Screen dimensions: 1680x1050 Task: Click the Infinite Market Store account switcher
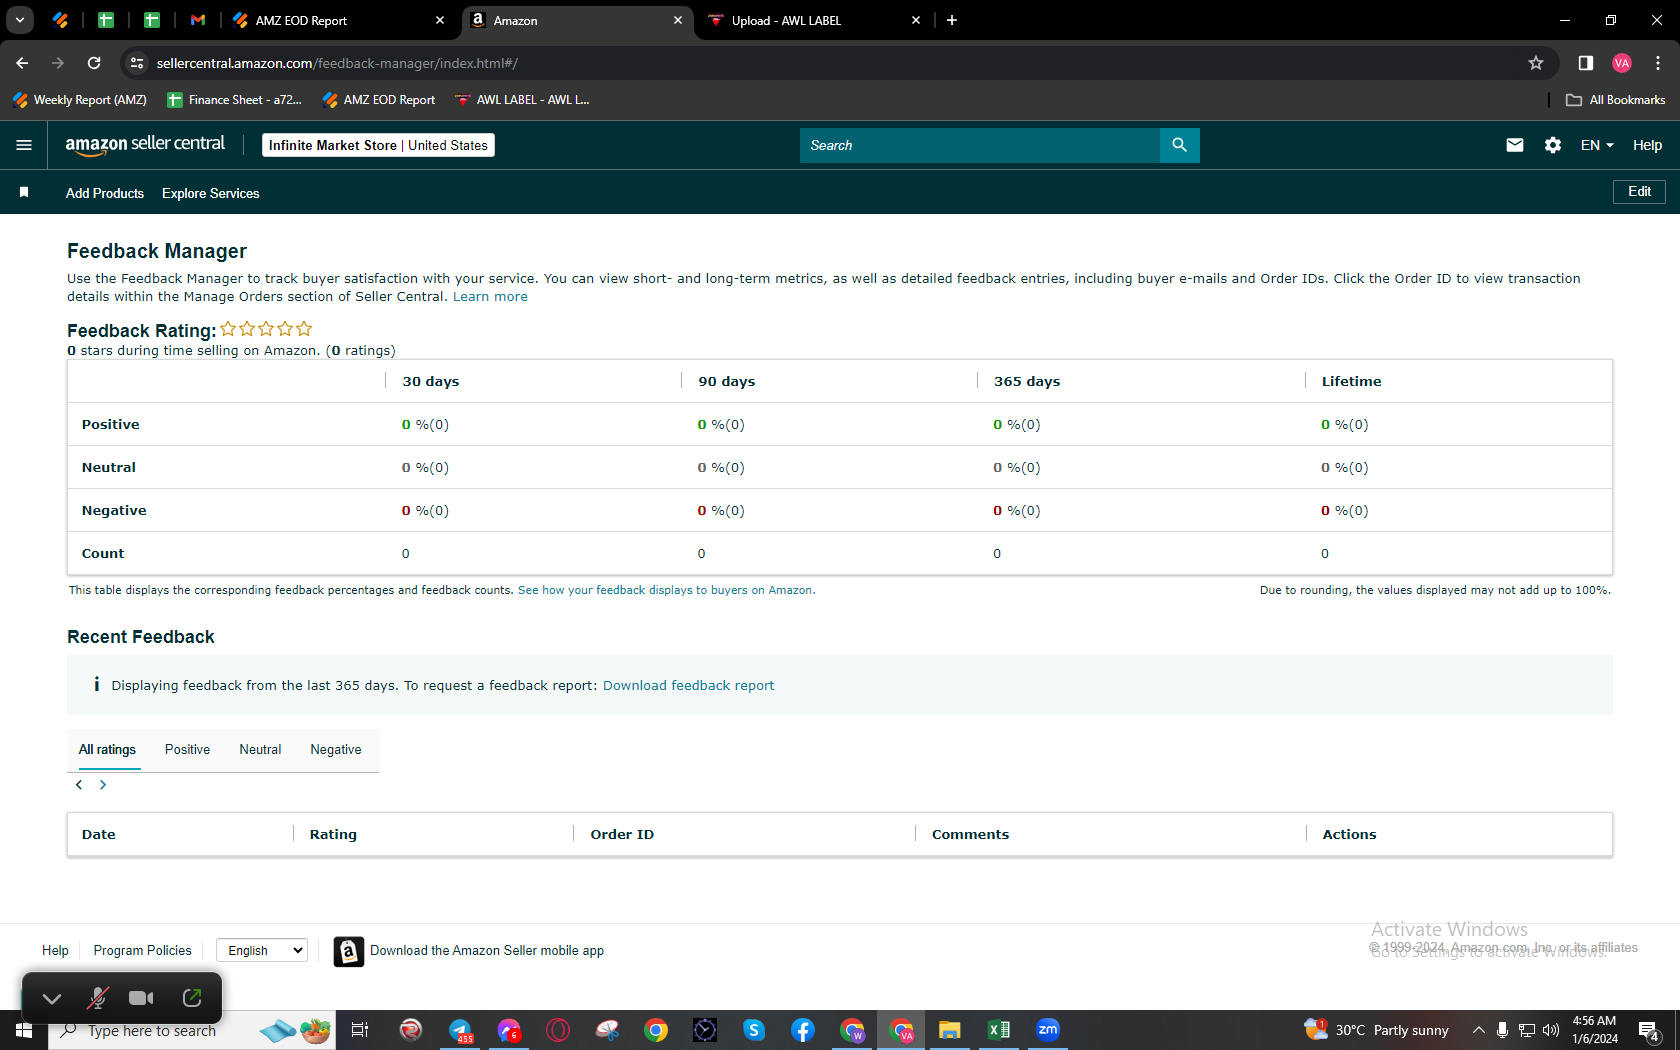tap(378, 145)
